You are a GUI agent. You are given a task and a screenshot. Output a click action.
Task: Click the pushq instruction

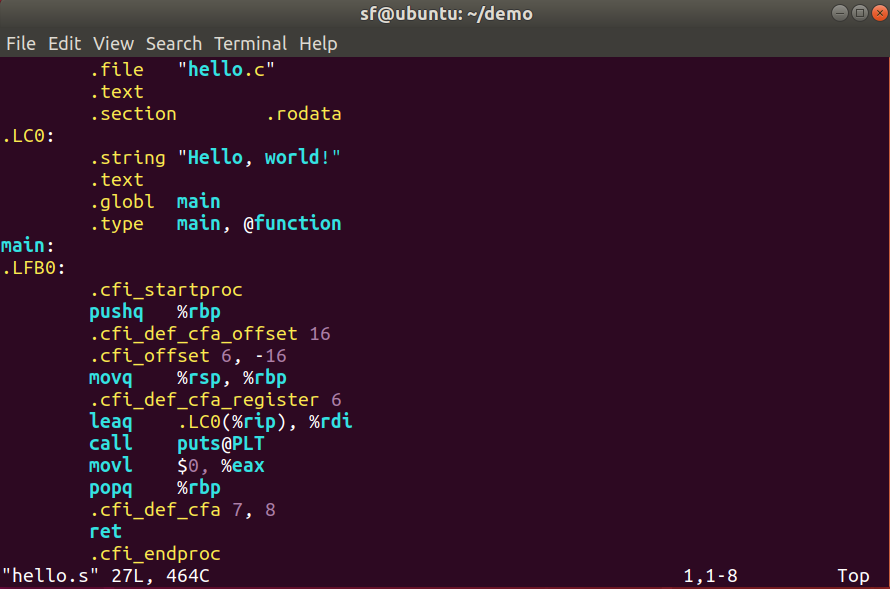point(116,312)
